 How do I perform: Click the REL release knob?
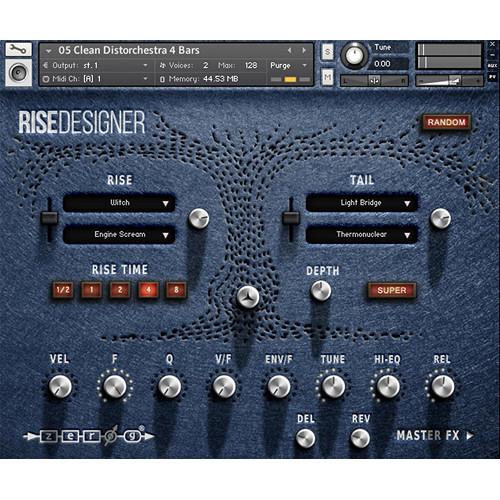[x=443, y=386]
